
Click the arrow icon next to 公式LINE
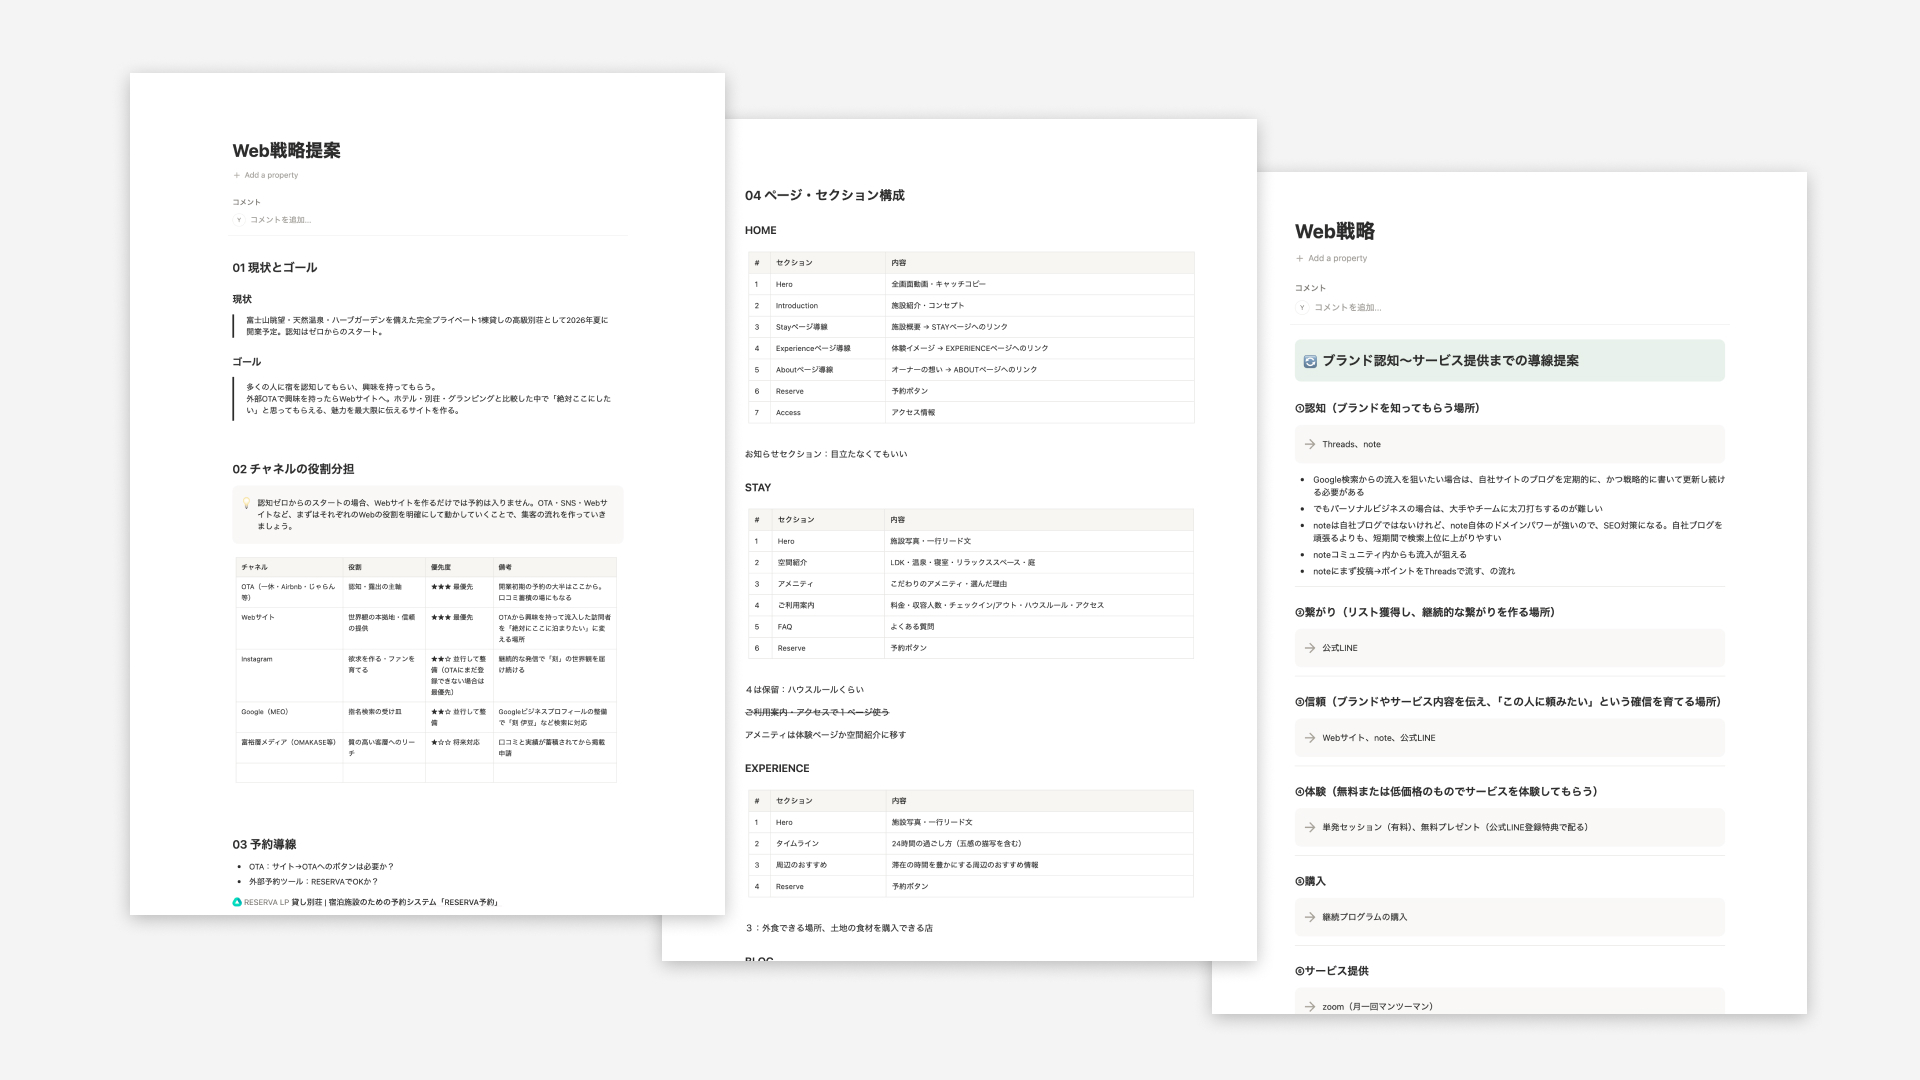point(1310,648)
